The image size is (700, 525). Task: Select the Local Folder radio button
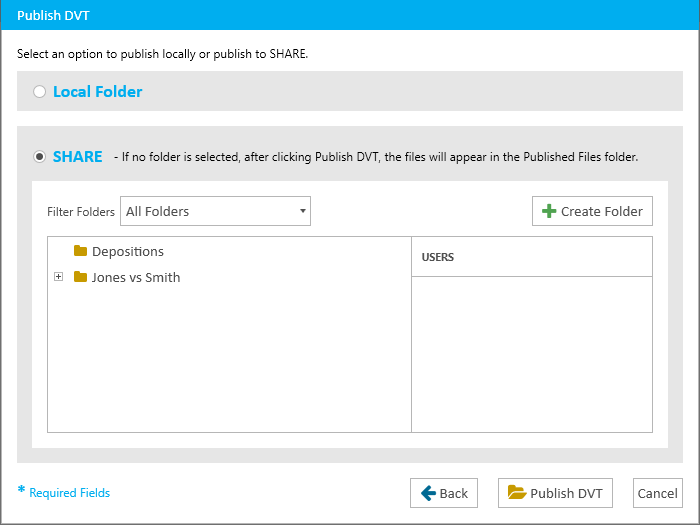point(39,92)
